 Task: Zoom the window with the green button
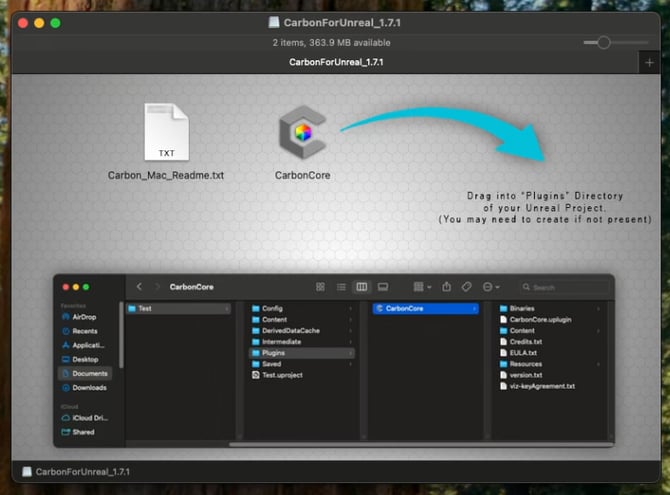pos(56,23)
